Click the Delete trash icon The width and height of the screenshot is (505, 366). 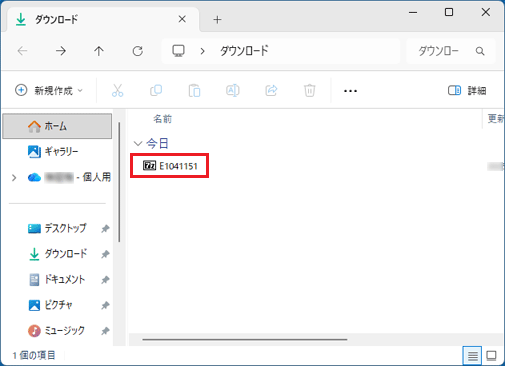[310, 90]
